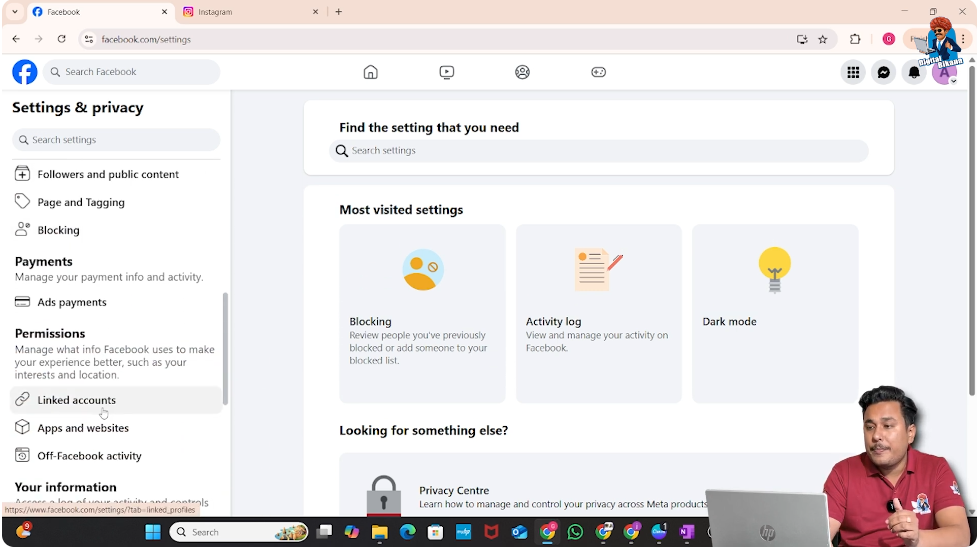Click the install app icon in address bar

coord(802,39)
